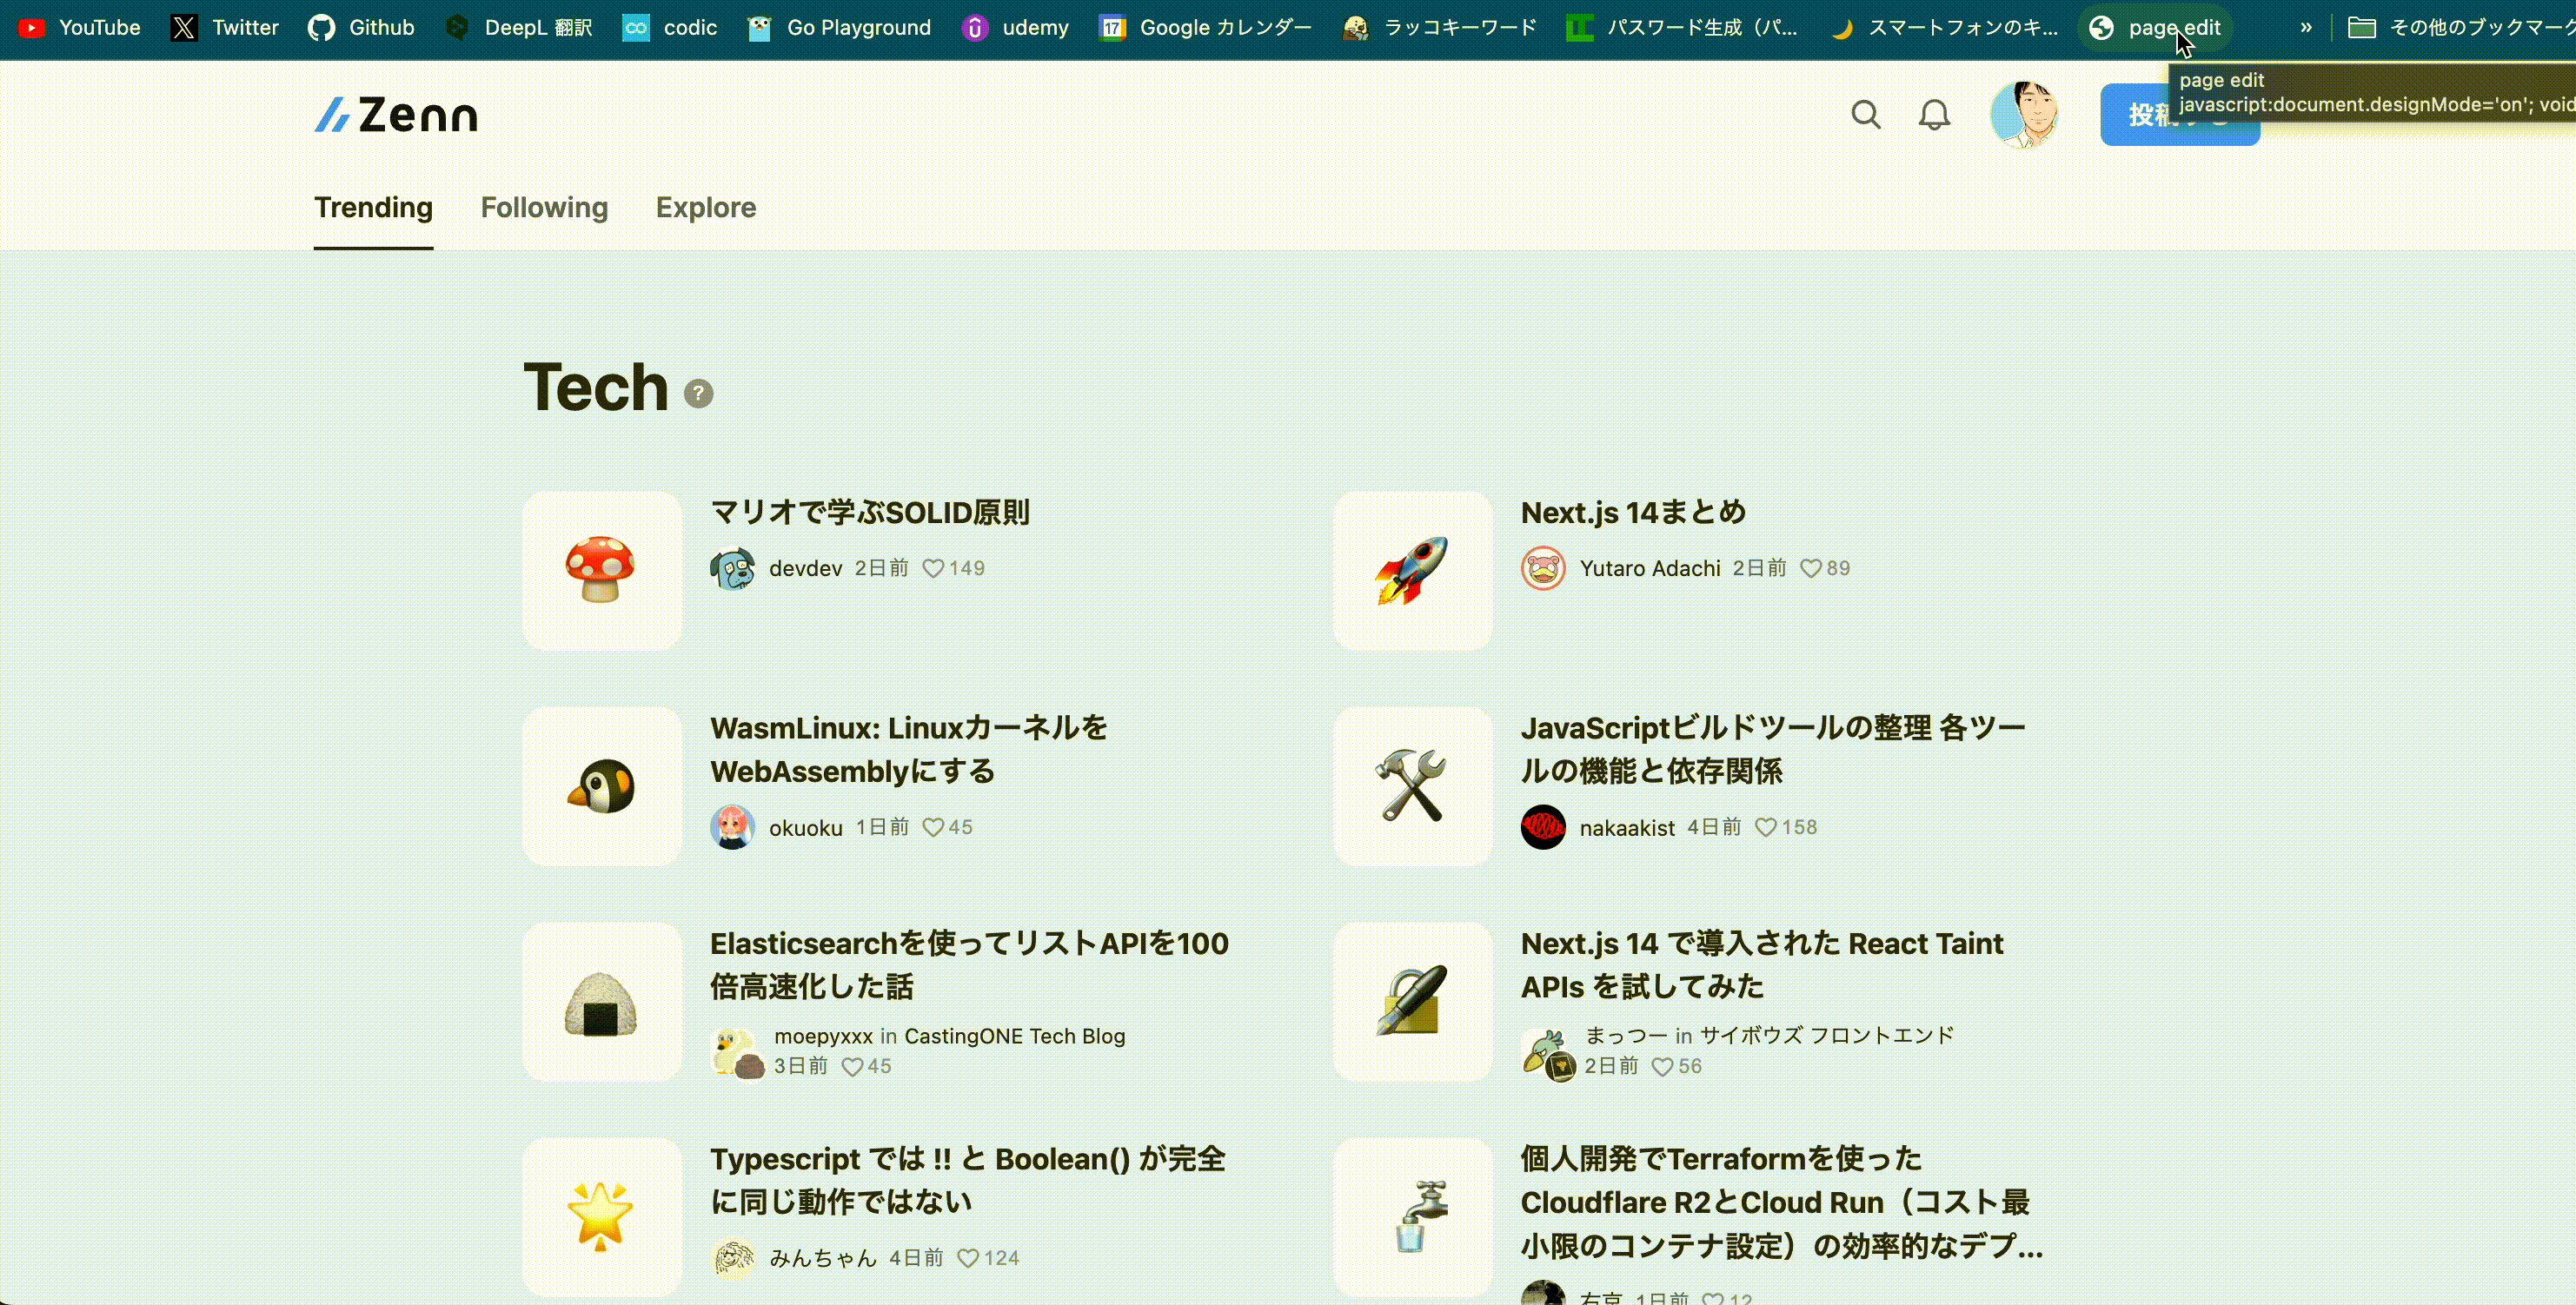View Yutaro Adachi's avatar
This screenshot has height=1305, width=2576.
click(1543, 568)
